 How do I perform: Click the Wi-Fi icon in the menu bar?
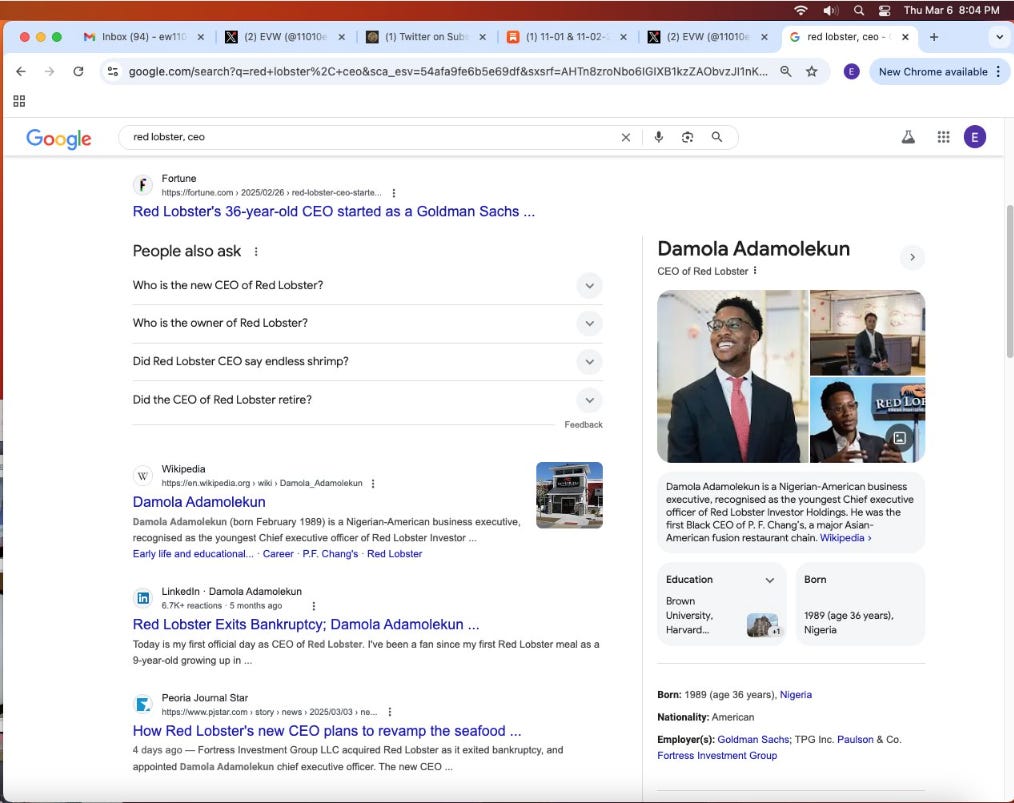pyautogui.click(x=801, y=10)
